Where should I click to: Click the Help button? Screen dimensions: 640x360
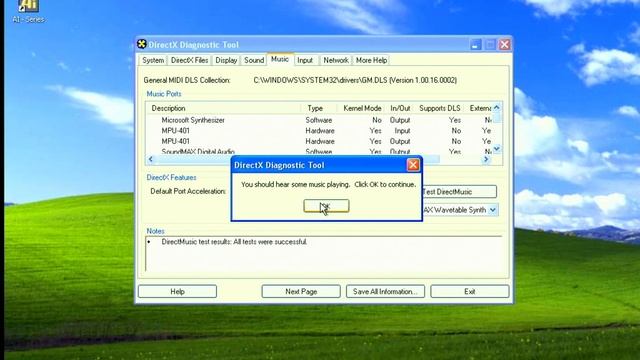tap(178, 291)
